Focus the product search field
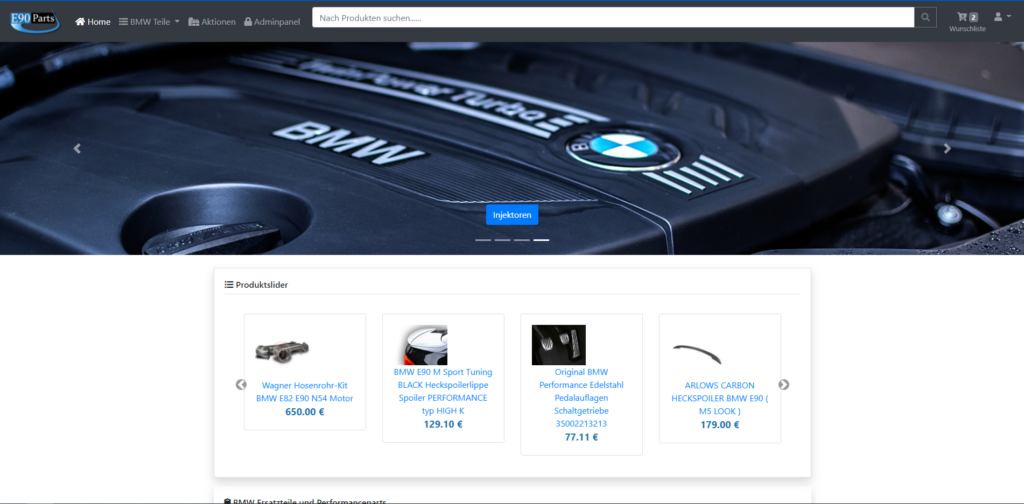 [613, 18]
